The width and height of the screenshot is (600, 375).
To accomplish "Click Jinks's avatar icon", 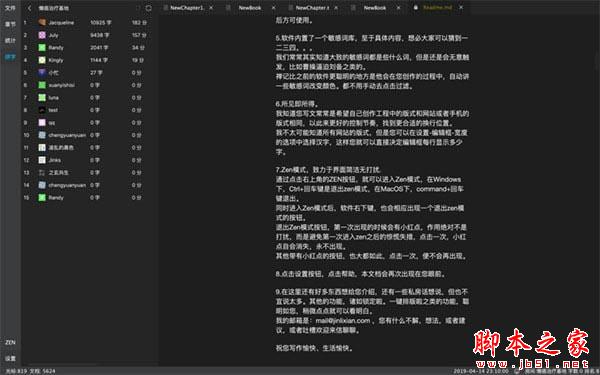I will click(x=42, y=160).
